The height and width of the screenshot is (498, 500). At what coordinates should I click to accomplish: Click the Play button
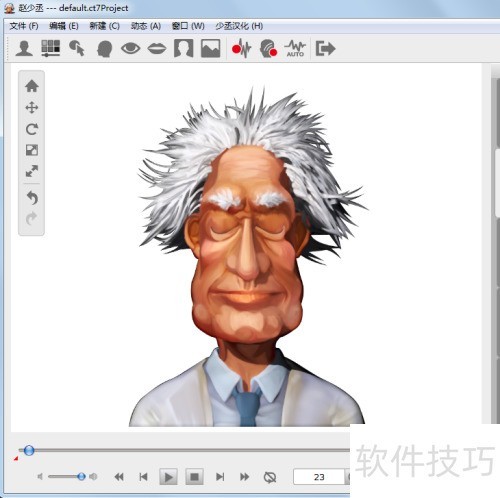click(x=168, y=477)
